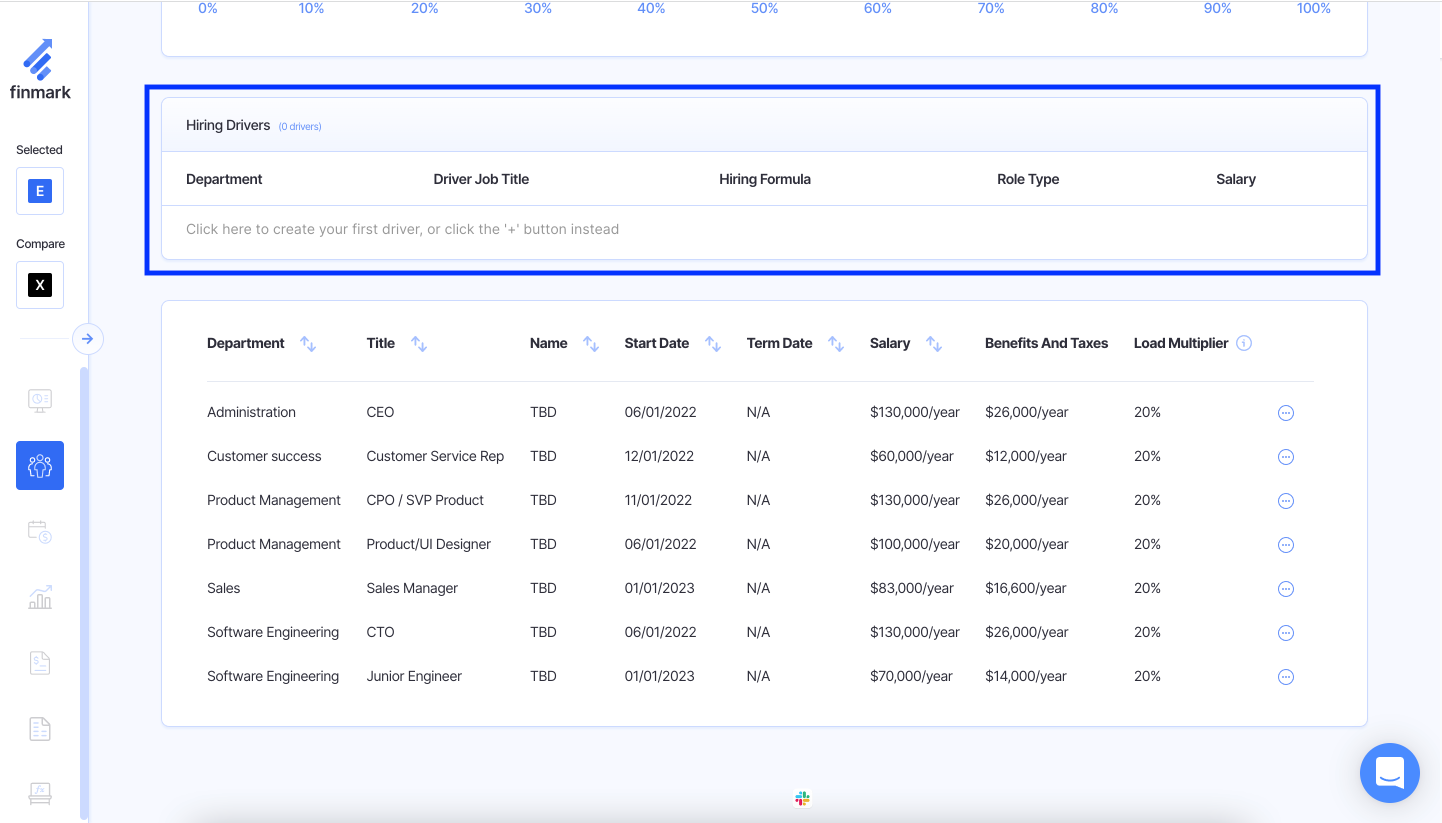Open the calendar with dollar sidebar icon
Image resolution: width=1442 pixels, height=823 pixels.
(x=40, y=531)
